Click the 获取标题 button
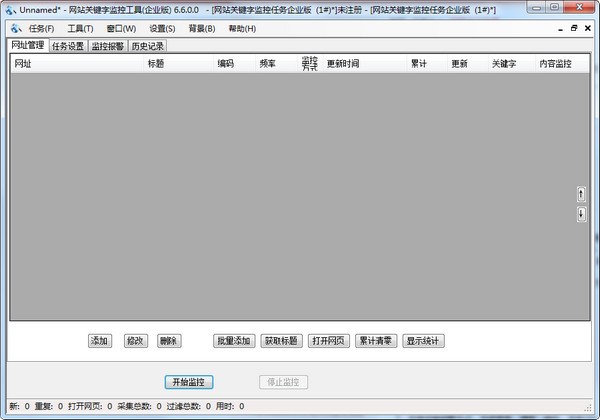600x420 pixels. [x=281, y=341]
